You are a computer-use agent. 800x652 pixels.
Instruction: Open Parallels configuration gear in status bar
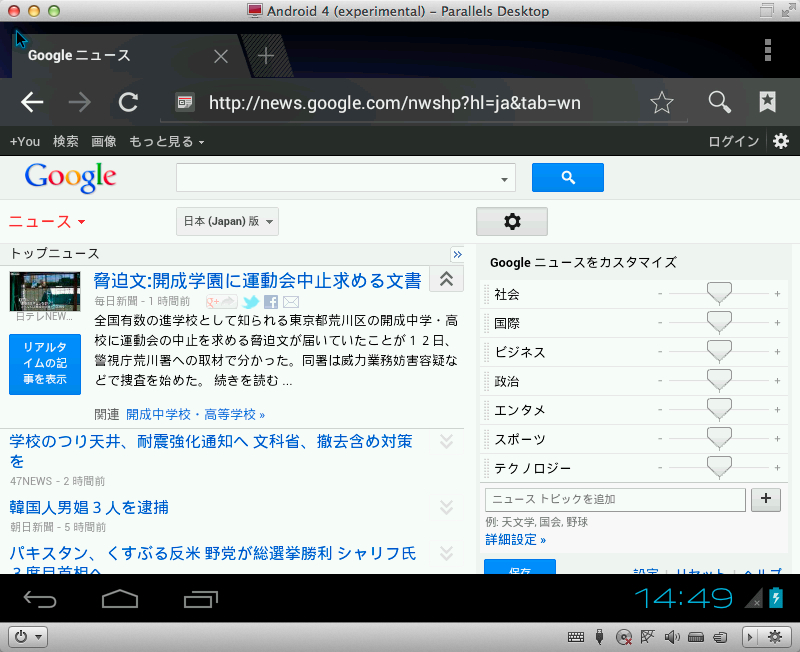pyautogui.click(x=775, y=637)
